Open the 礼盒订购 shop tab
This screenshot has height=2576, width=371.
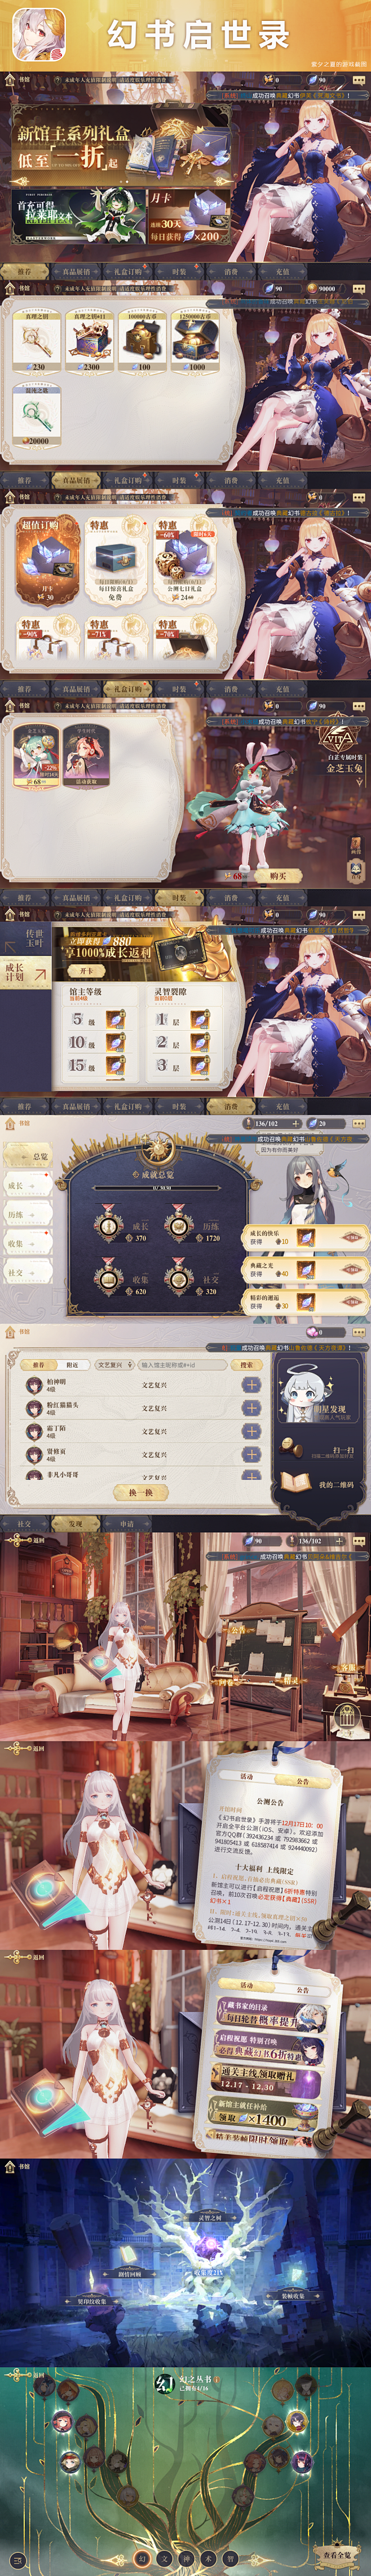coord(127,270)
